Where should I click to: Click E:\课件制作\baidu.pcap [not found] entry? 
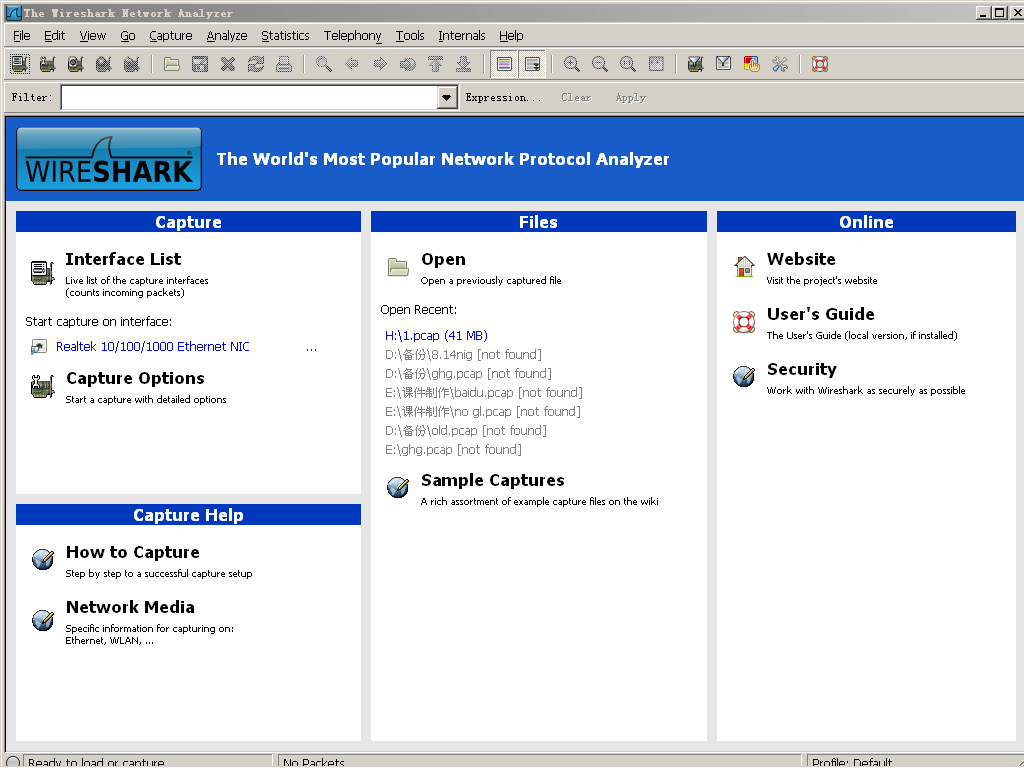coord(484,392)
